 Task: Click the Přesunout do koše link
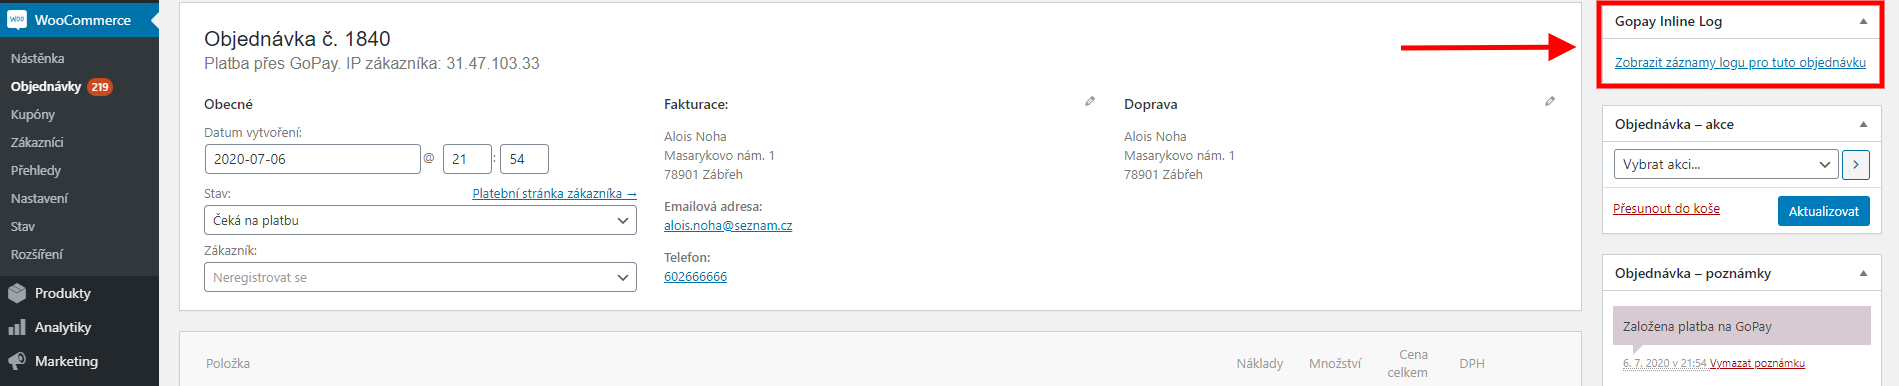click(x=1666, y=208)
